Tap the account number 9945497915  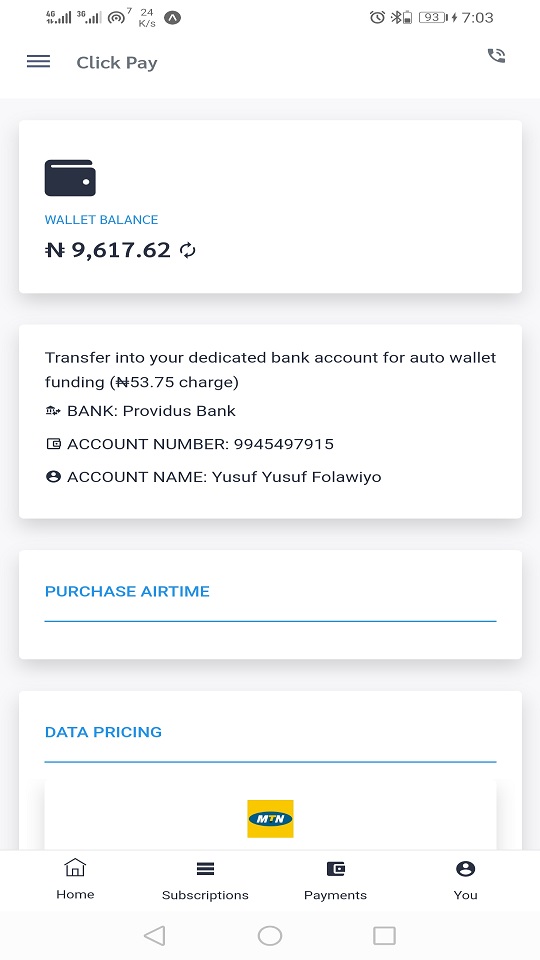pyautogui.click(x=283, y=444)
